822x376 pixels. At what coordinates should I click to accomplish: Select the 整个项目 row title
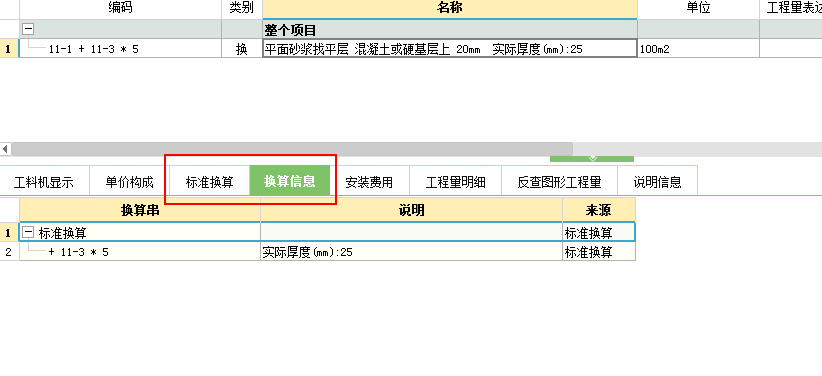[x=290, y=30]
